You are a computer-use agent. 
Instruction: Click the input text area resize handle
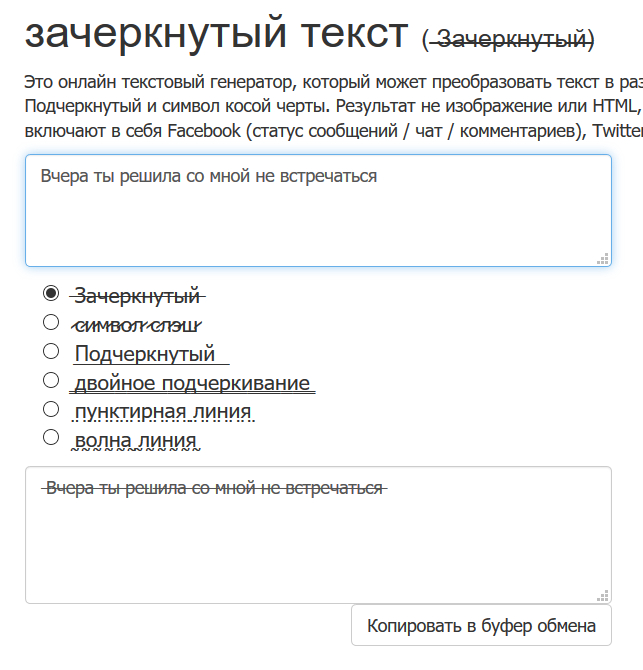[x=603, y=258]
